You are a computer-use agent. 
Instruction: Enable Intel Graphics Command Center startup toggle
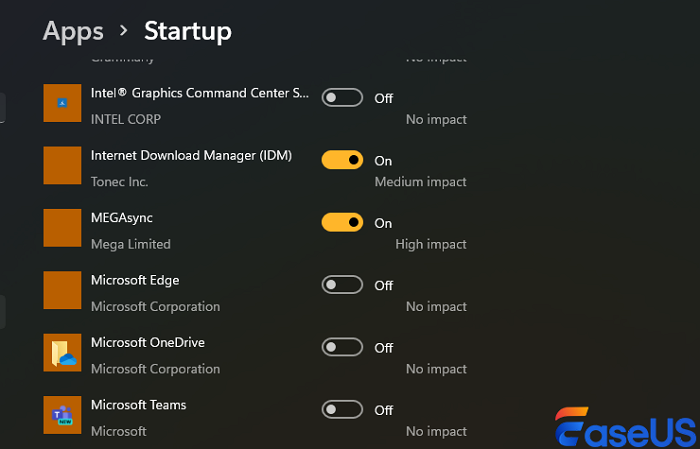pos(342,98)
